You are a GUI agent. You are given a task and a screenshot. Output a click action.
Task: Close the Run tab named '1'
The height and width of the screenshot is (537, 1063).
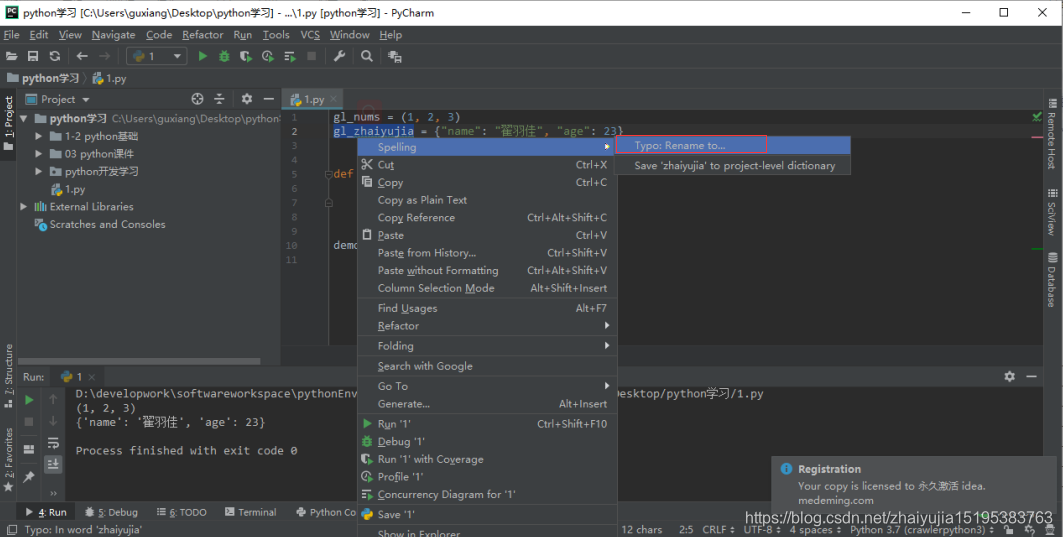click(x=92, y=377)
